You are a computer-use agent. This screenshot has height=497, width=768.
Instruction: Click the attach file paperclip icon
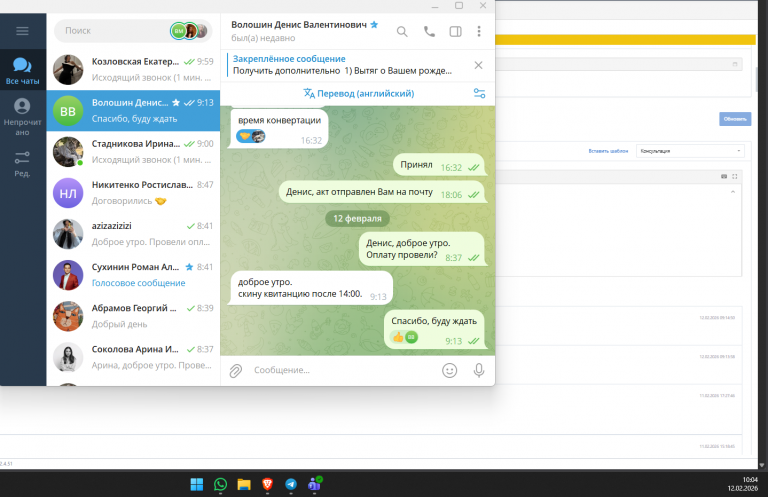click(236, 371)
